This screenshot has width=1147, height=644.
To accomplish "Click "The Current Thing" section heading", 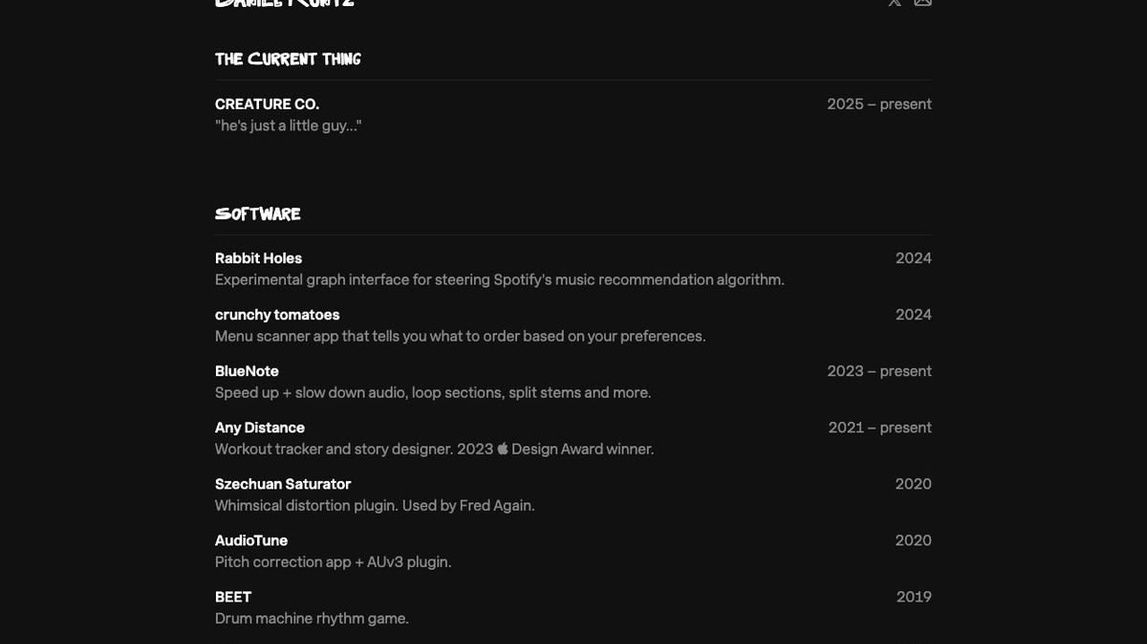I will click(x=288, y=59).
